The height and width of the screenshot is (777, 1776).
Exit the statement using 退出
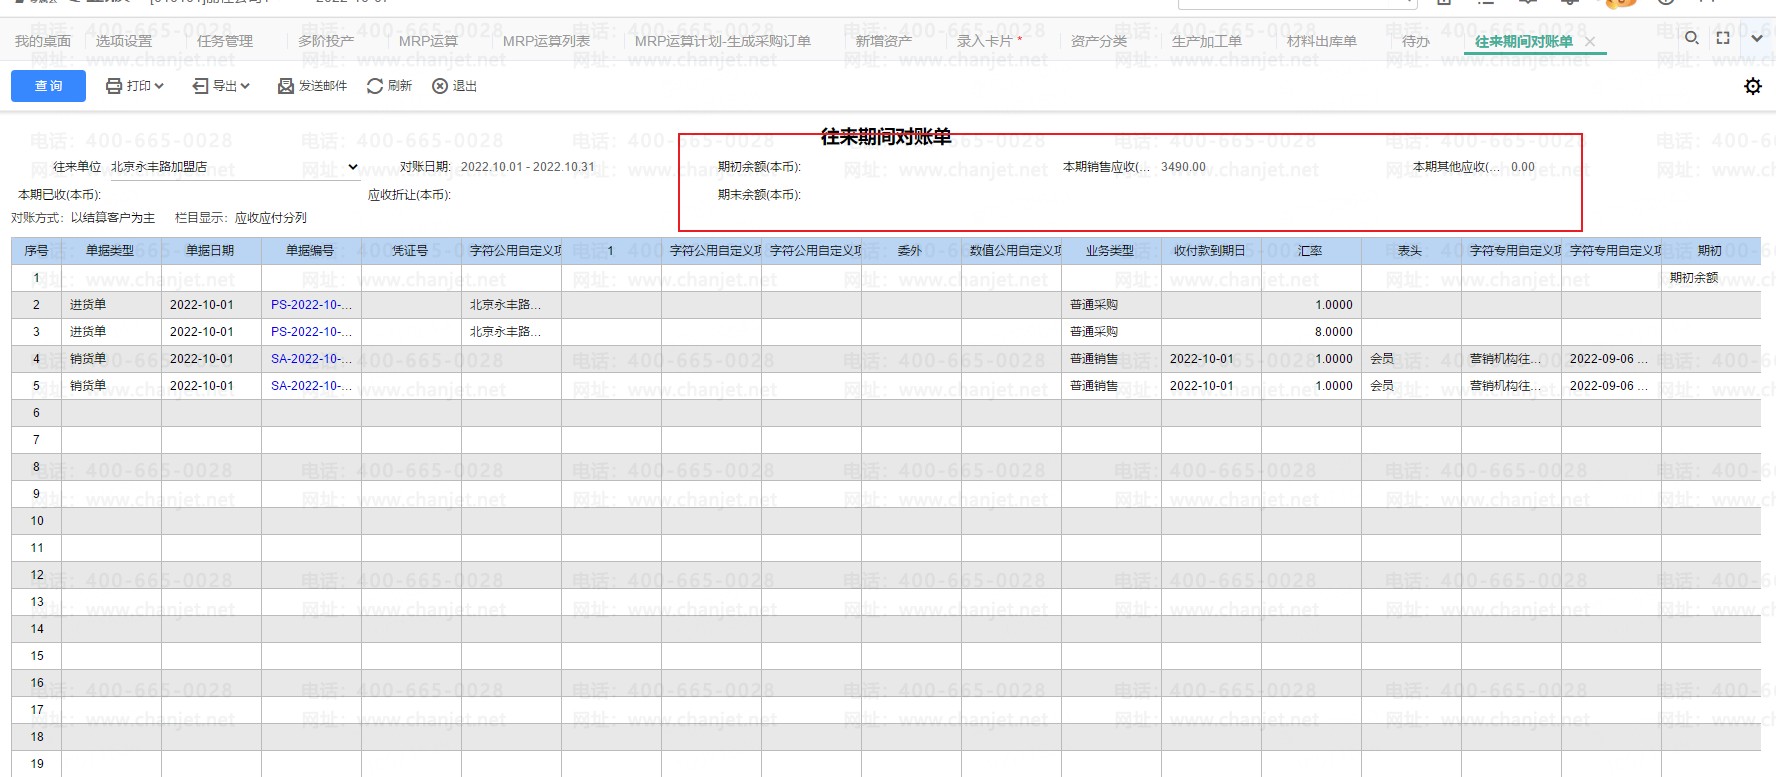454,86
